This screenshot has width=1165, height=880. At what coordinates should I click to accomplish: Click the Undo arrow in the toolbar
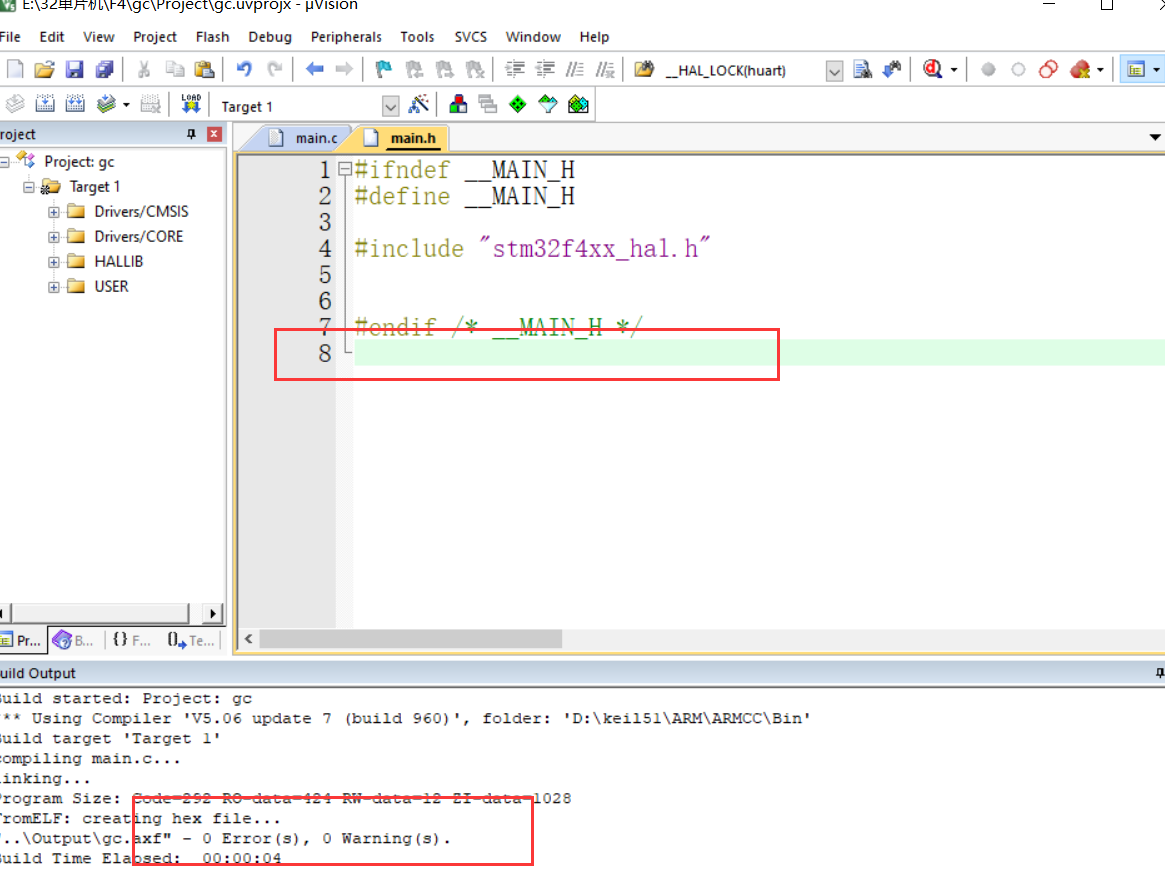pyautogui.click(x=243, y=69)
